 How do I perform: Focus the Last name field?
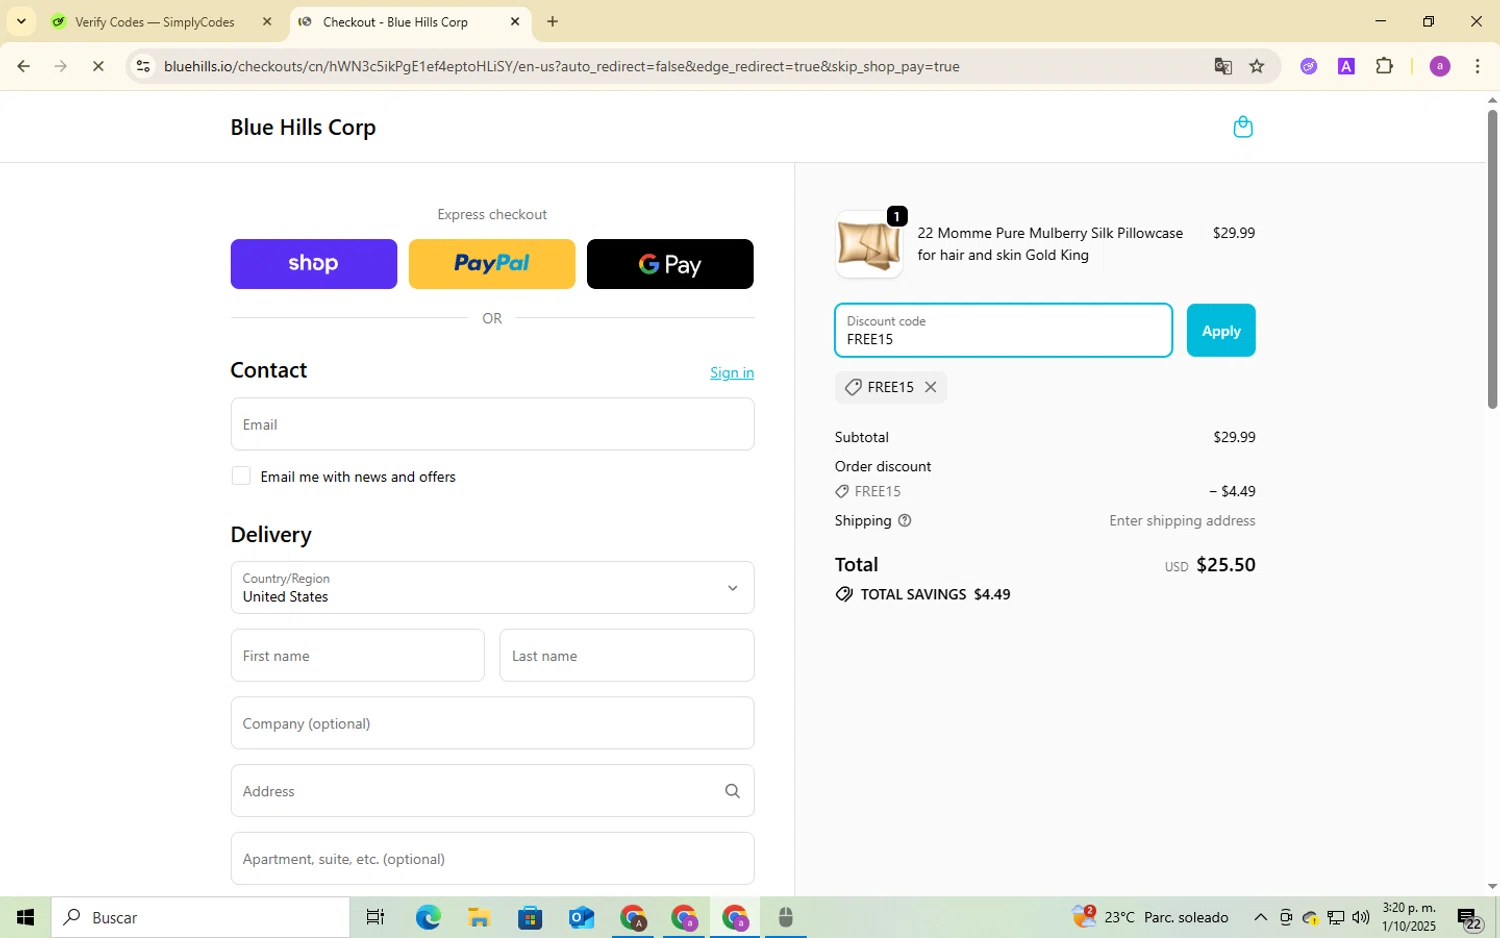click(x=627, y=655)
